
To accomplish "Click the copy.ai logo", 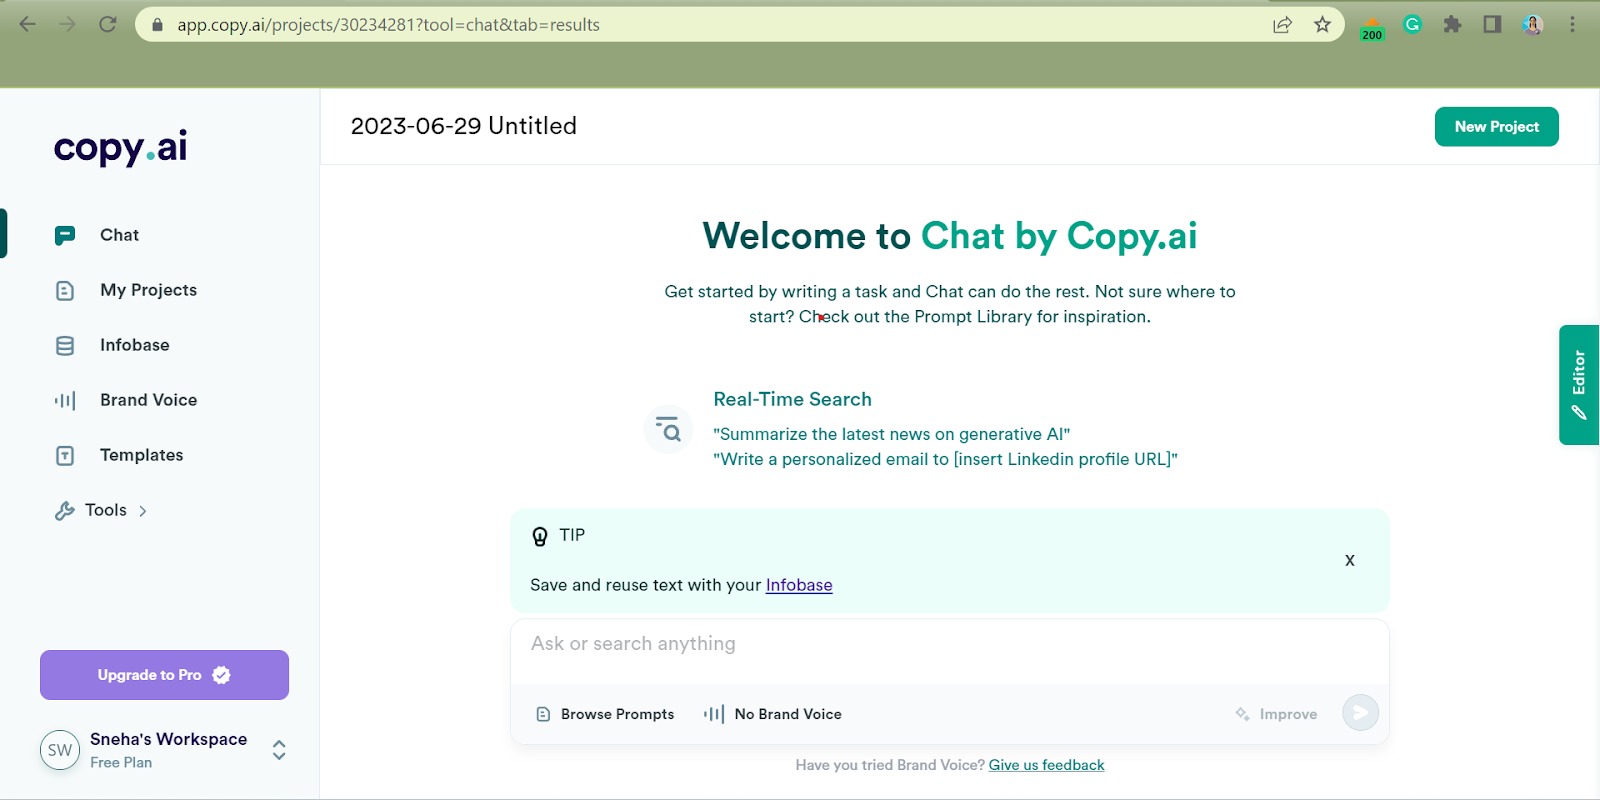I will pos(121,148).
